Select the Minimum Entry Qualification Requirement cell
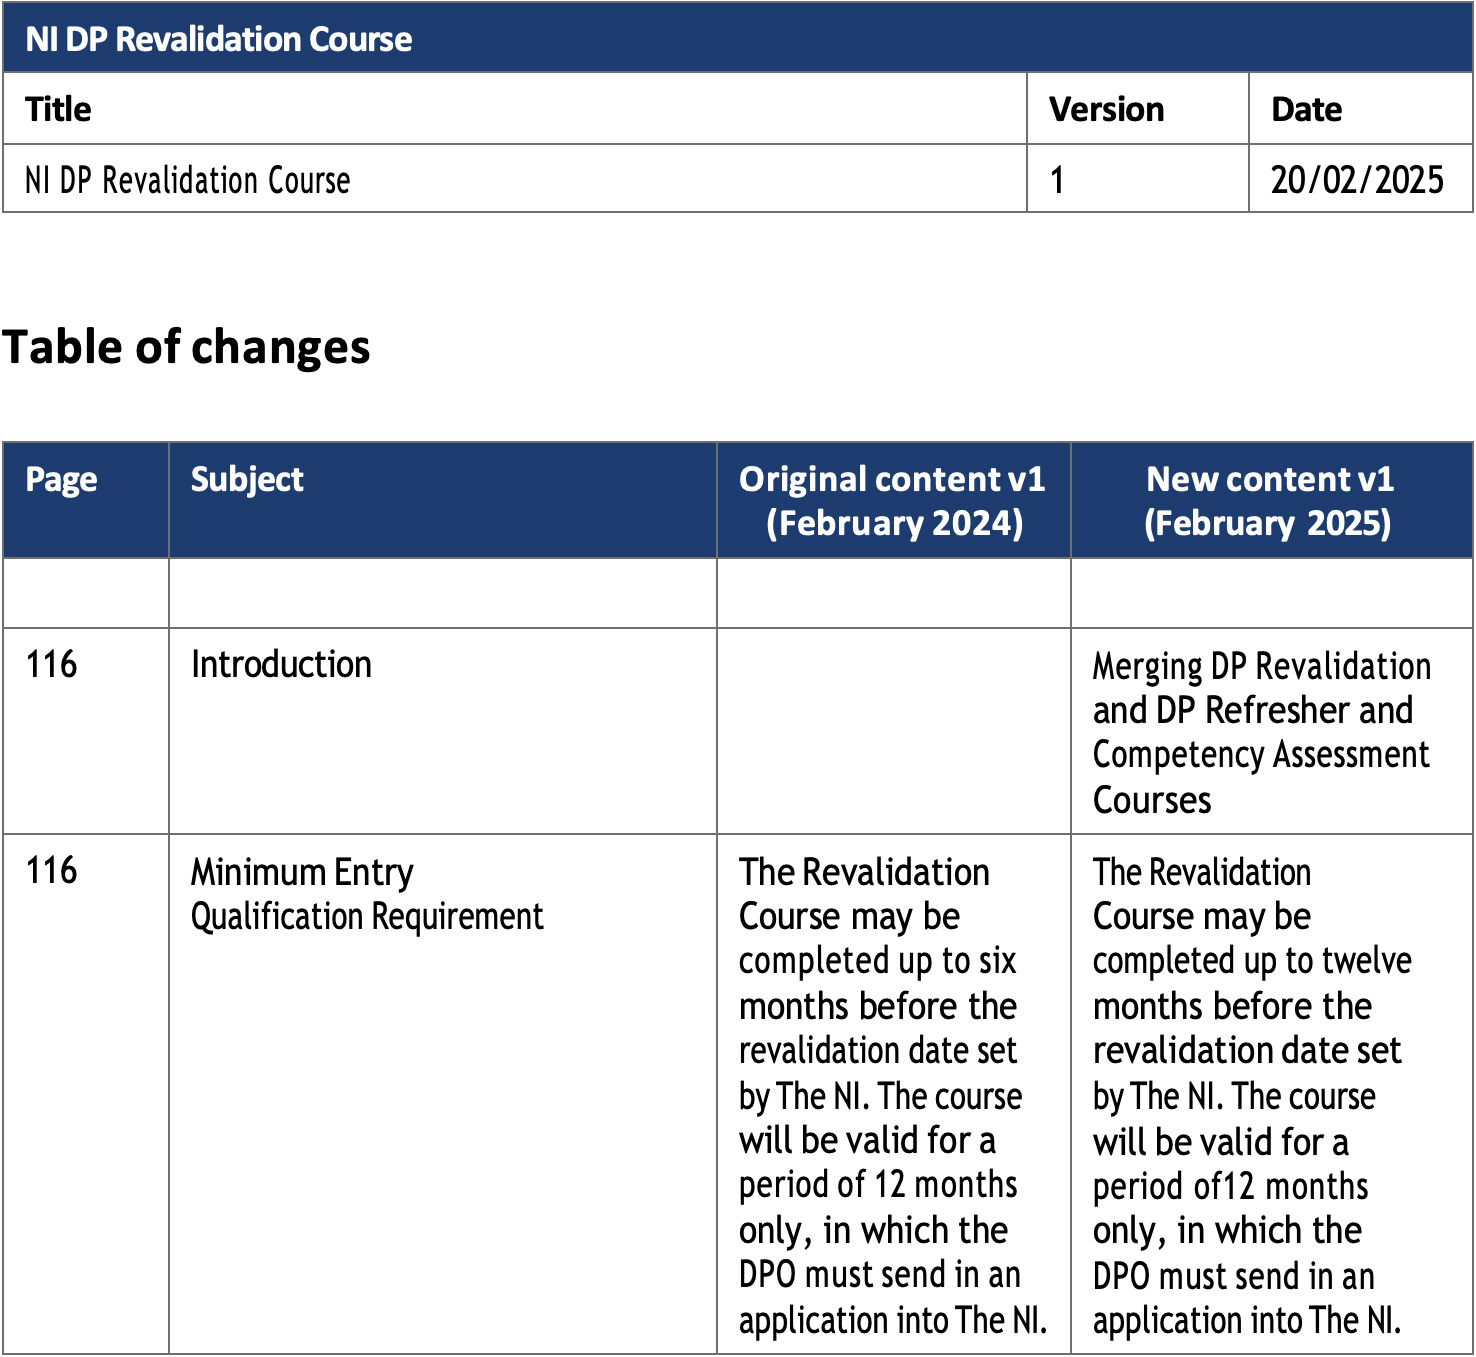 pyautogui.click(x=366, y=894)
